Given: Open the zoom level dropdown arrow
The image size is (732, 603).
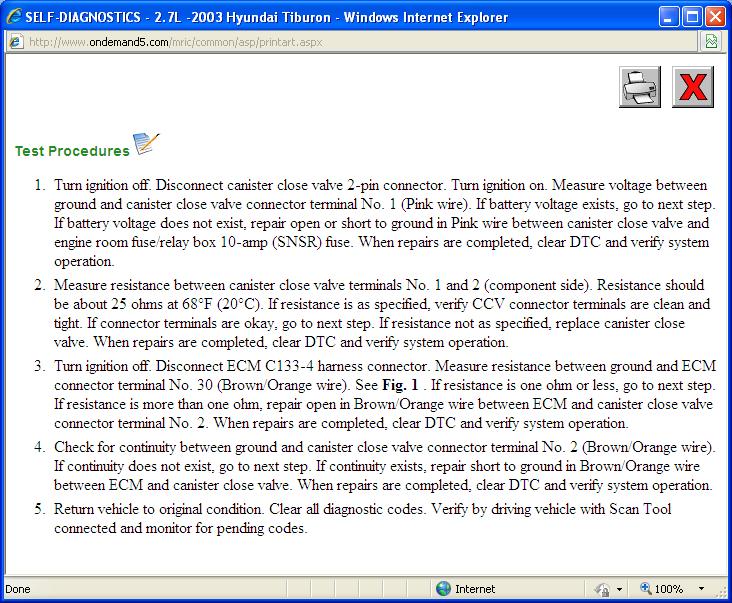Looking at the screenshot, I should click(701, 589).
